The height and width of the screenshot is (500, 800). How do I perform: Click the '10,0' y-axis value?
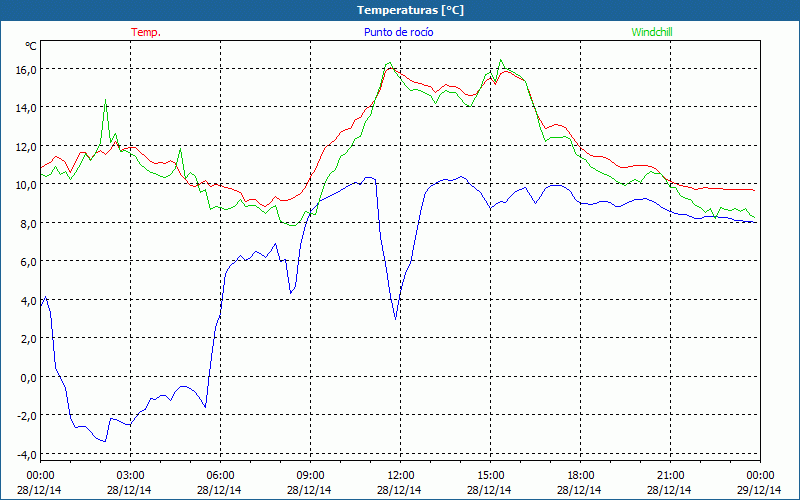click(26, 185)
